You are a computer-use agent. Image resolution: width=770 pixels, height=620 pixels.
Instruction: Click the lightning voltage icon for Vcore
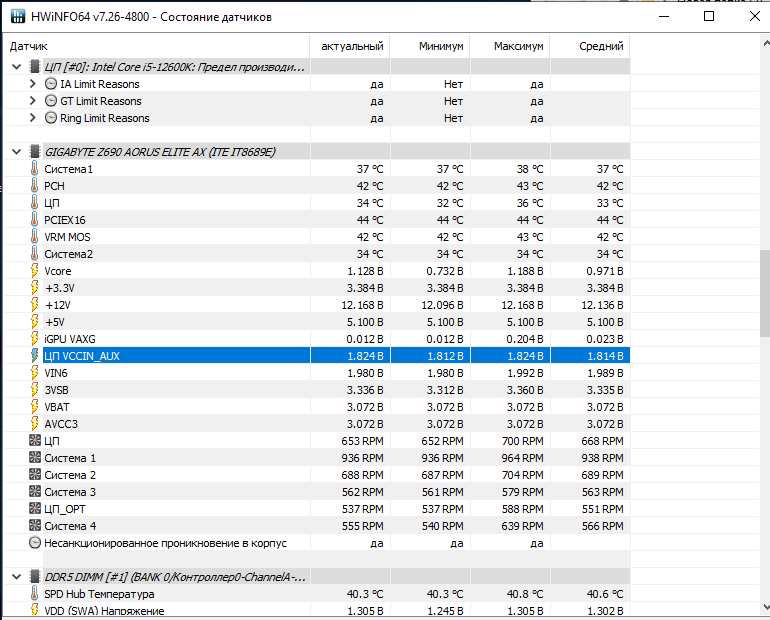[34, 271]
